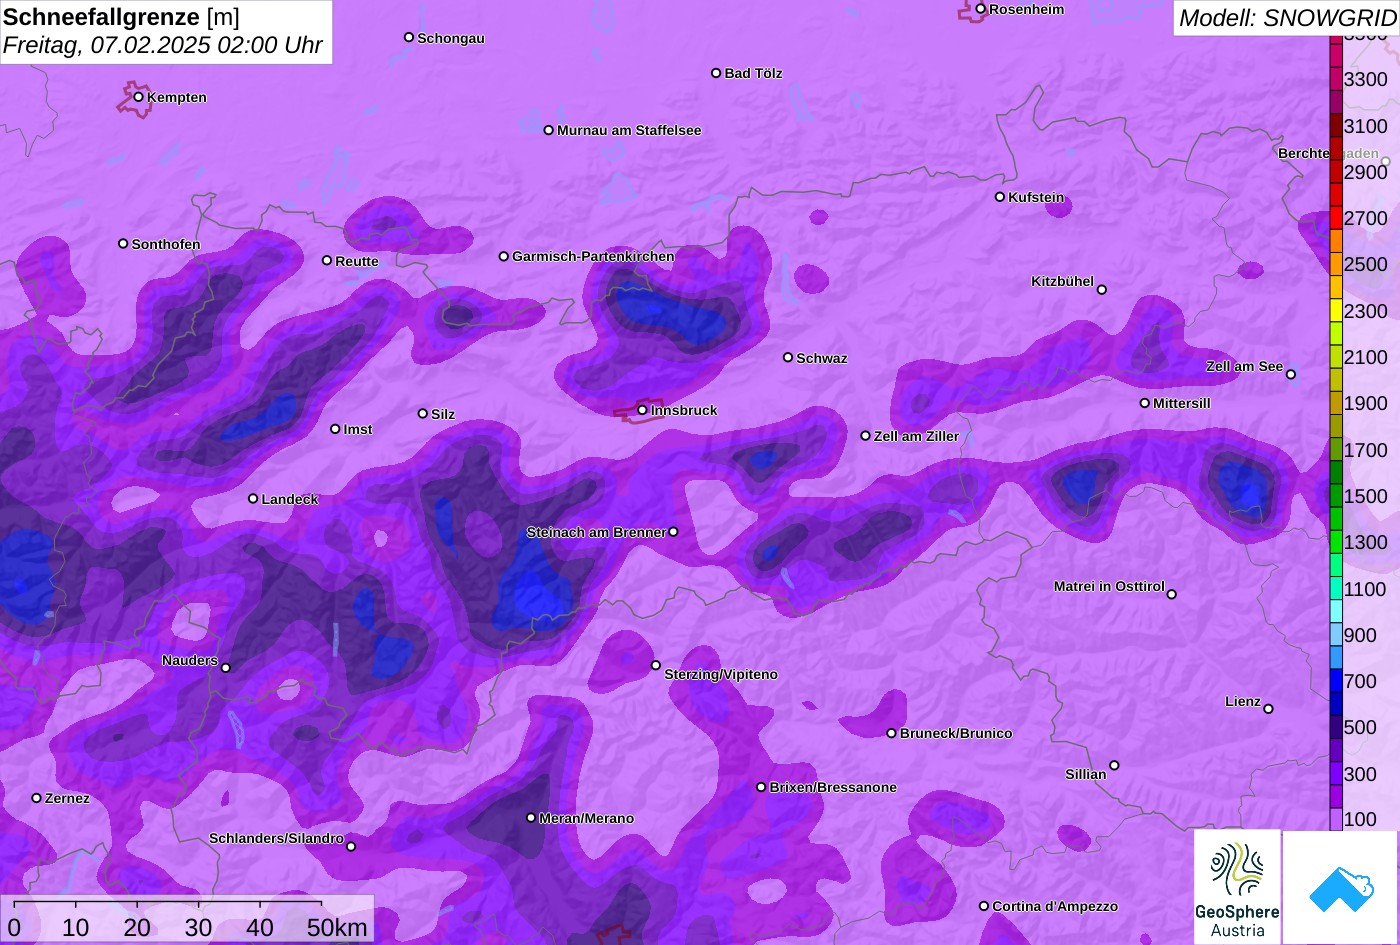Click the Sillian marker dot

click(x=1114, y=766)
